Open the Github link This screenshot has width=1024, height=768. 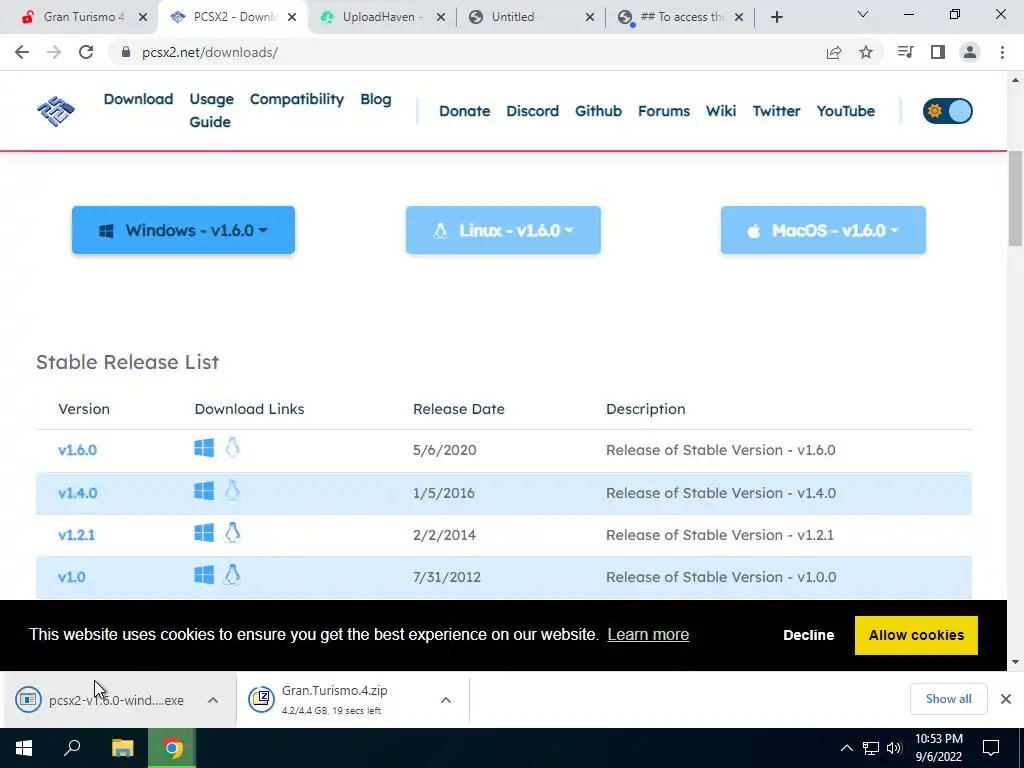pyautogui.click(x=598, y=111)
